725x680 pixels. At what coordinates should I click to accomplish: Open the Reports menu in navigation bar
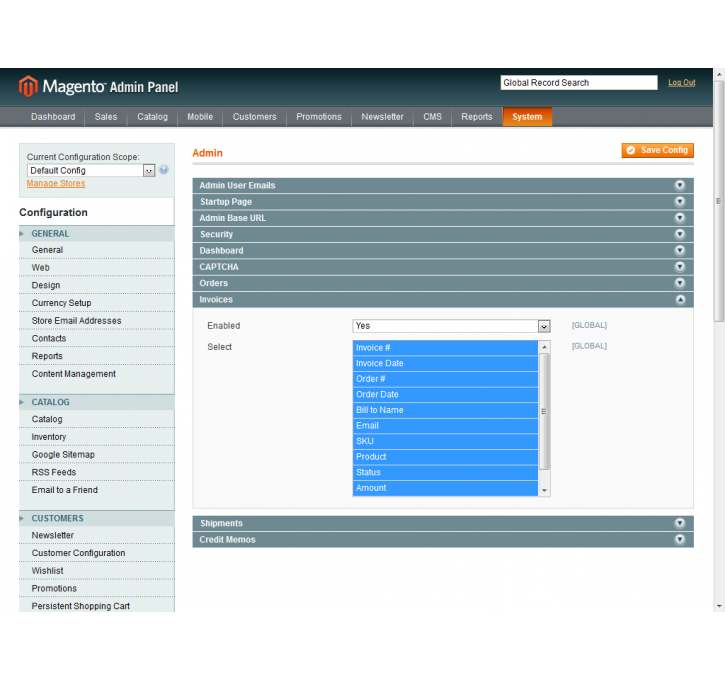point(477,117)
